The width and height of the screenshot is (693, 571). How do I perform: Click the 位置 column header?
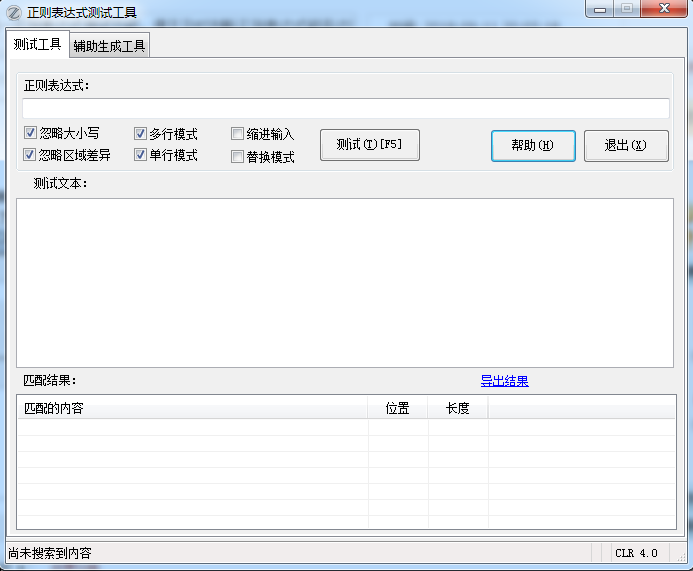[x=397, y=408]
